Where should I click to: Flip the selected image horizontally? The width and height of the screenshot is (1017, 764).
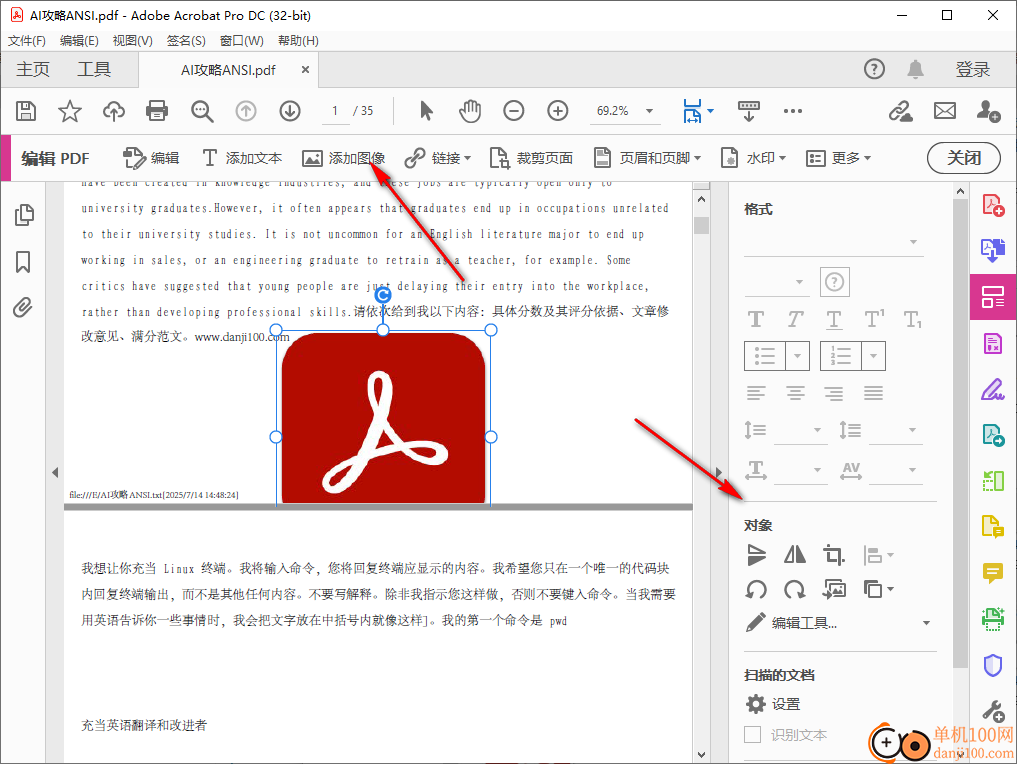click(x=795, y=555)
